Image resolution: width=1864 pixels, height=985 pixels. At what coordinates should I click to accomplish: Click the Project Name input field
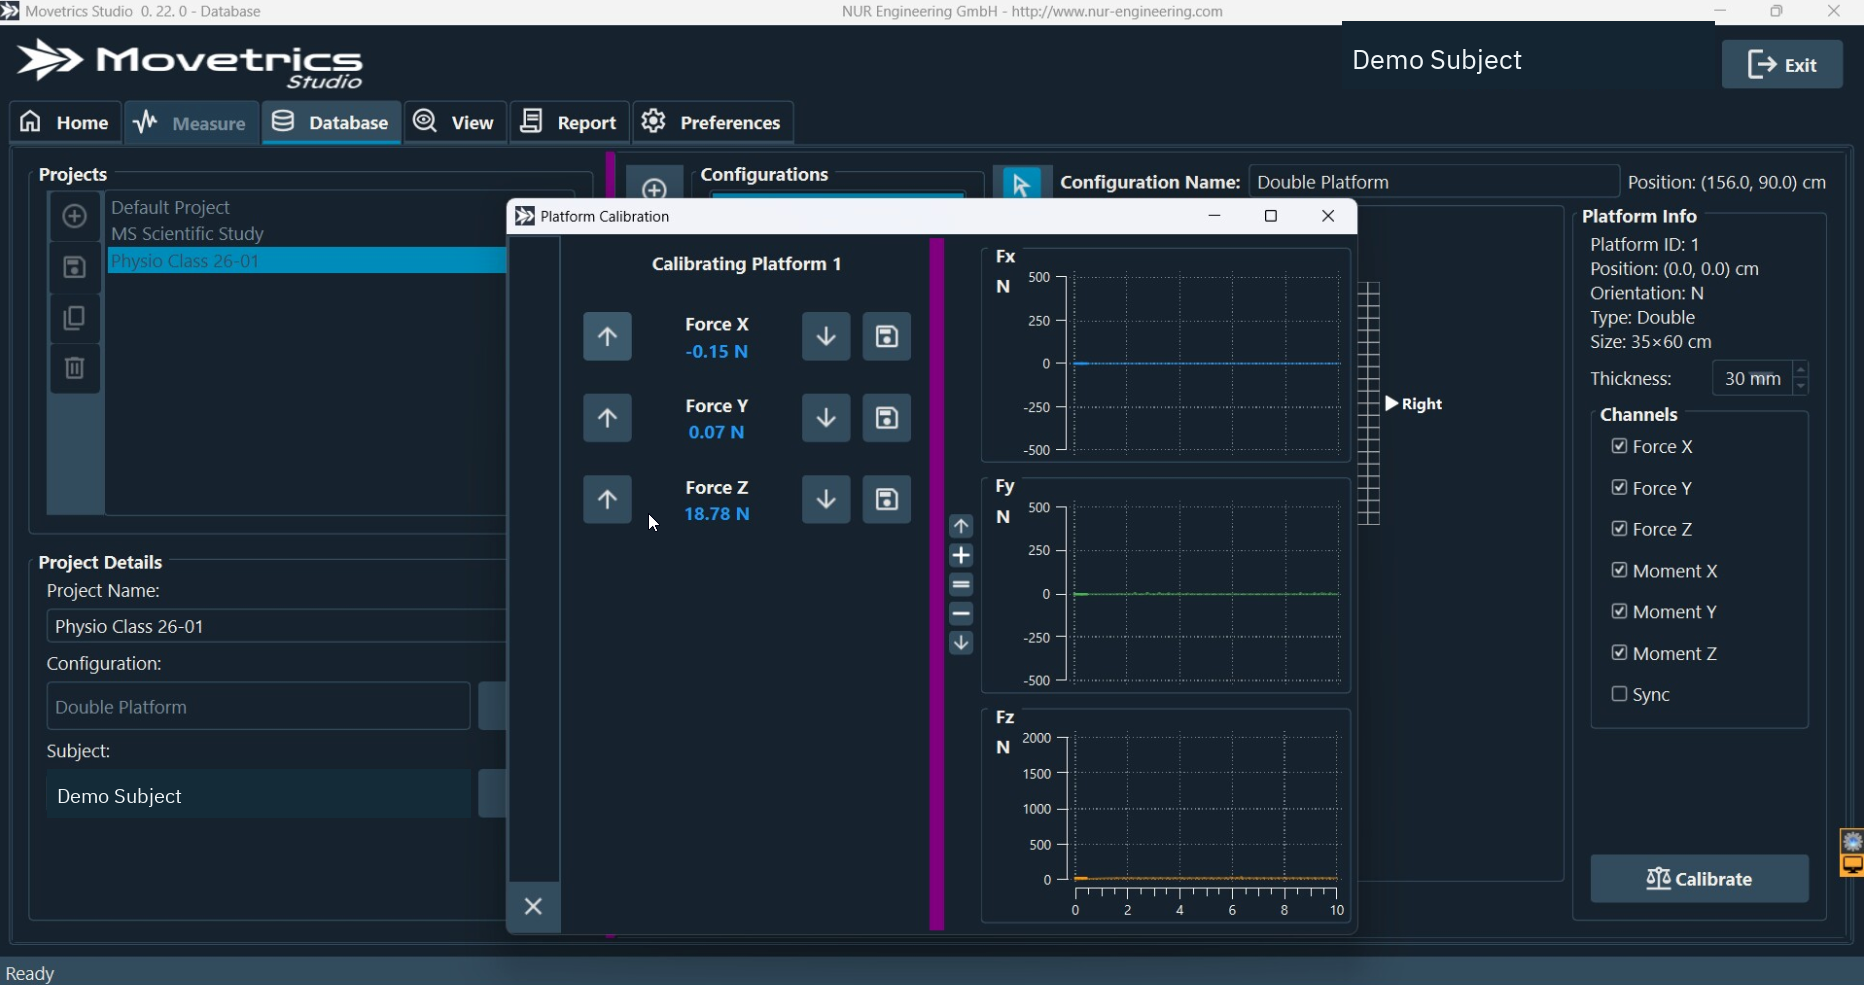click(x=276, y=626)
